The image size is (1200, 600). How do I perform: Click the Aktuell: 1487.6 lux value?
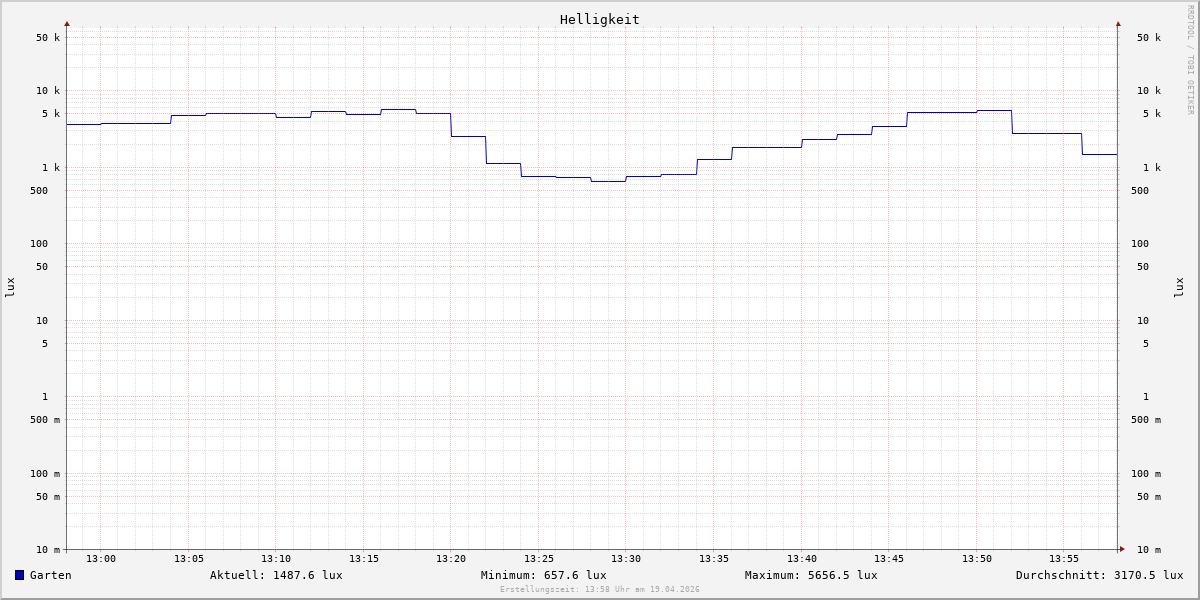point(276,575)
